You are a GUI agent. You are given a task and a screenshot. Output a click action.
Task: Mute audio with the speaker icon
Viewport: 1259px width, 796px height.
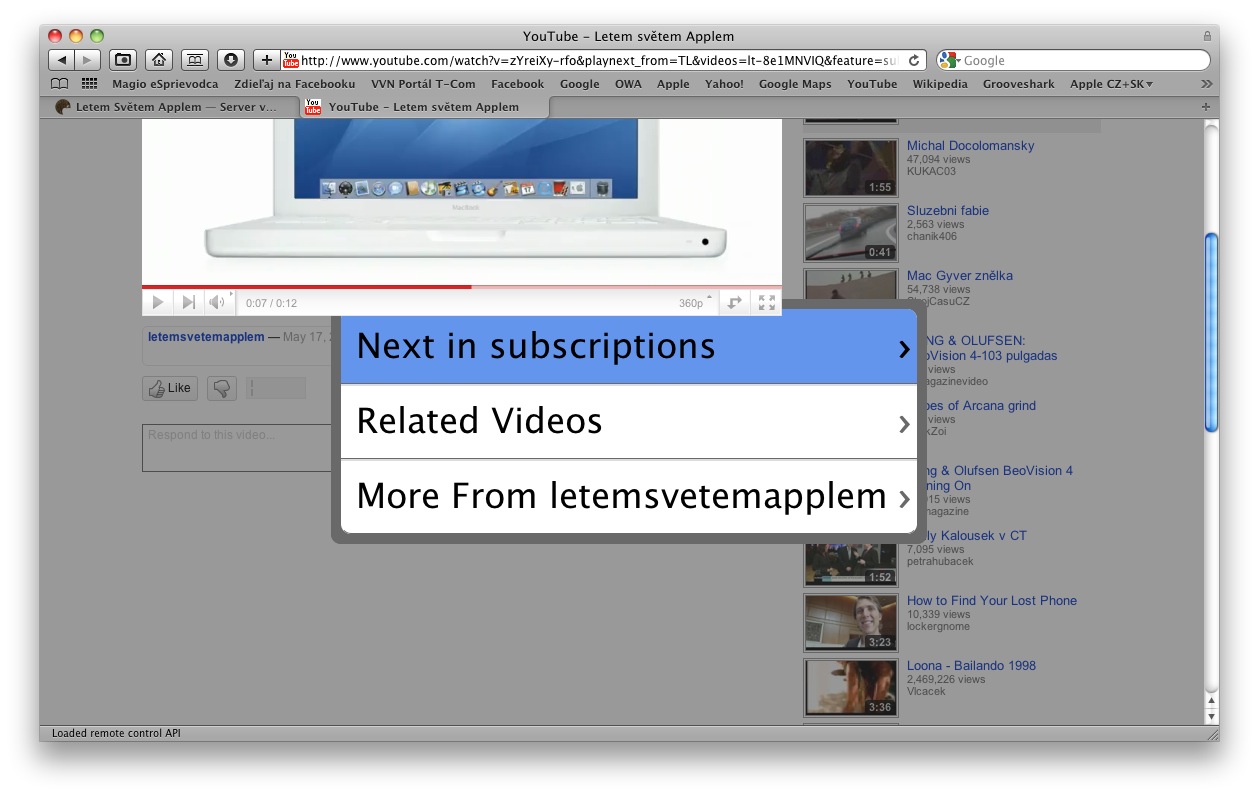coord(217,302)
